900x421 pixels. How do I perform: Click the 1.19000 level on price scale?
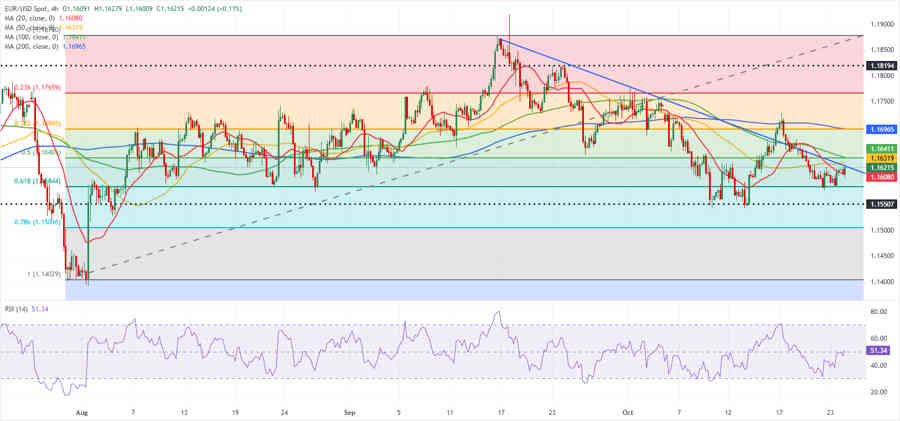881,24
